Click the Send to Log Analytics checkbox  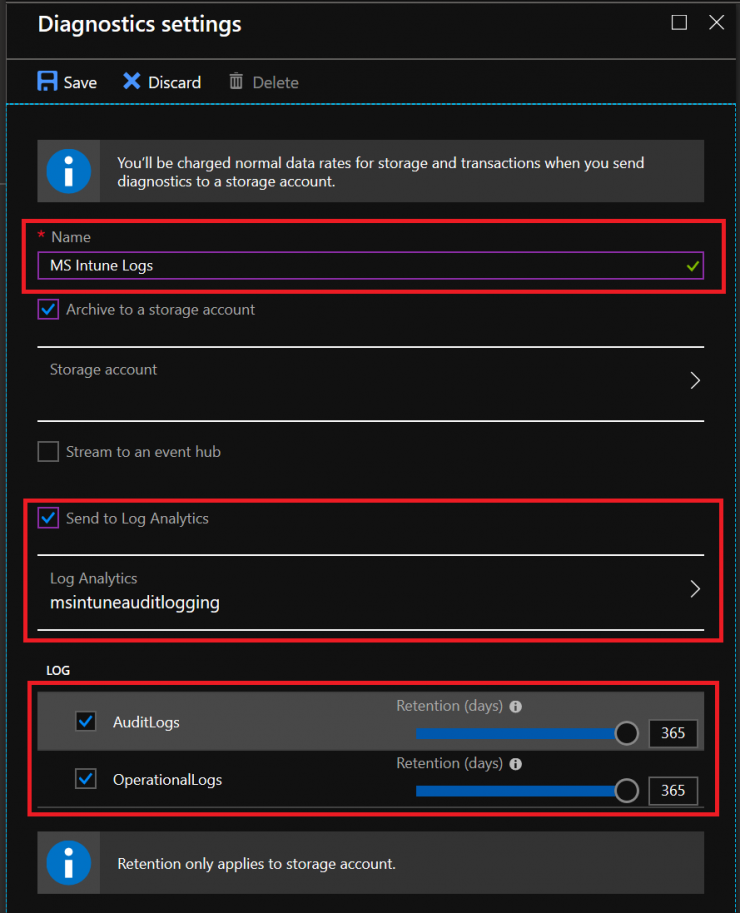[47, 518]
